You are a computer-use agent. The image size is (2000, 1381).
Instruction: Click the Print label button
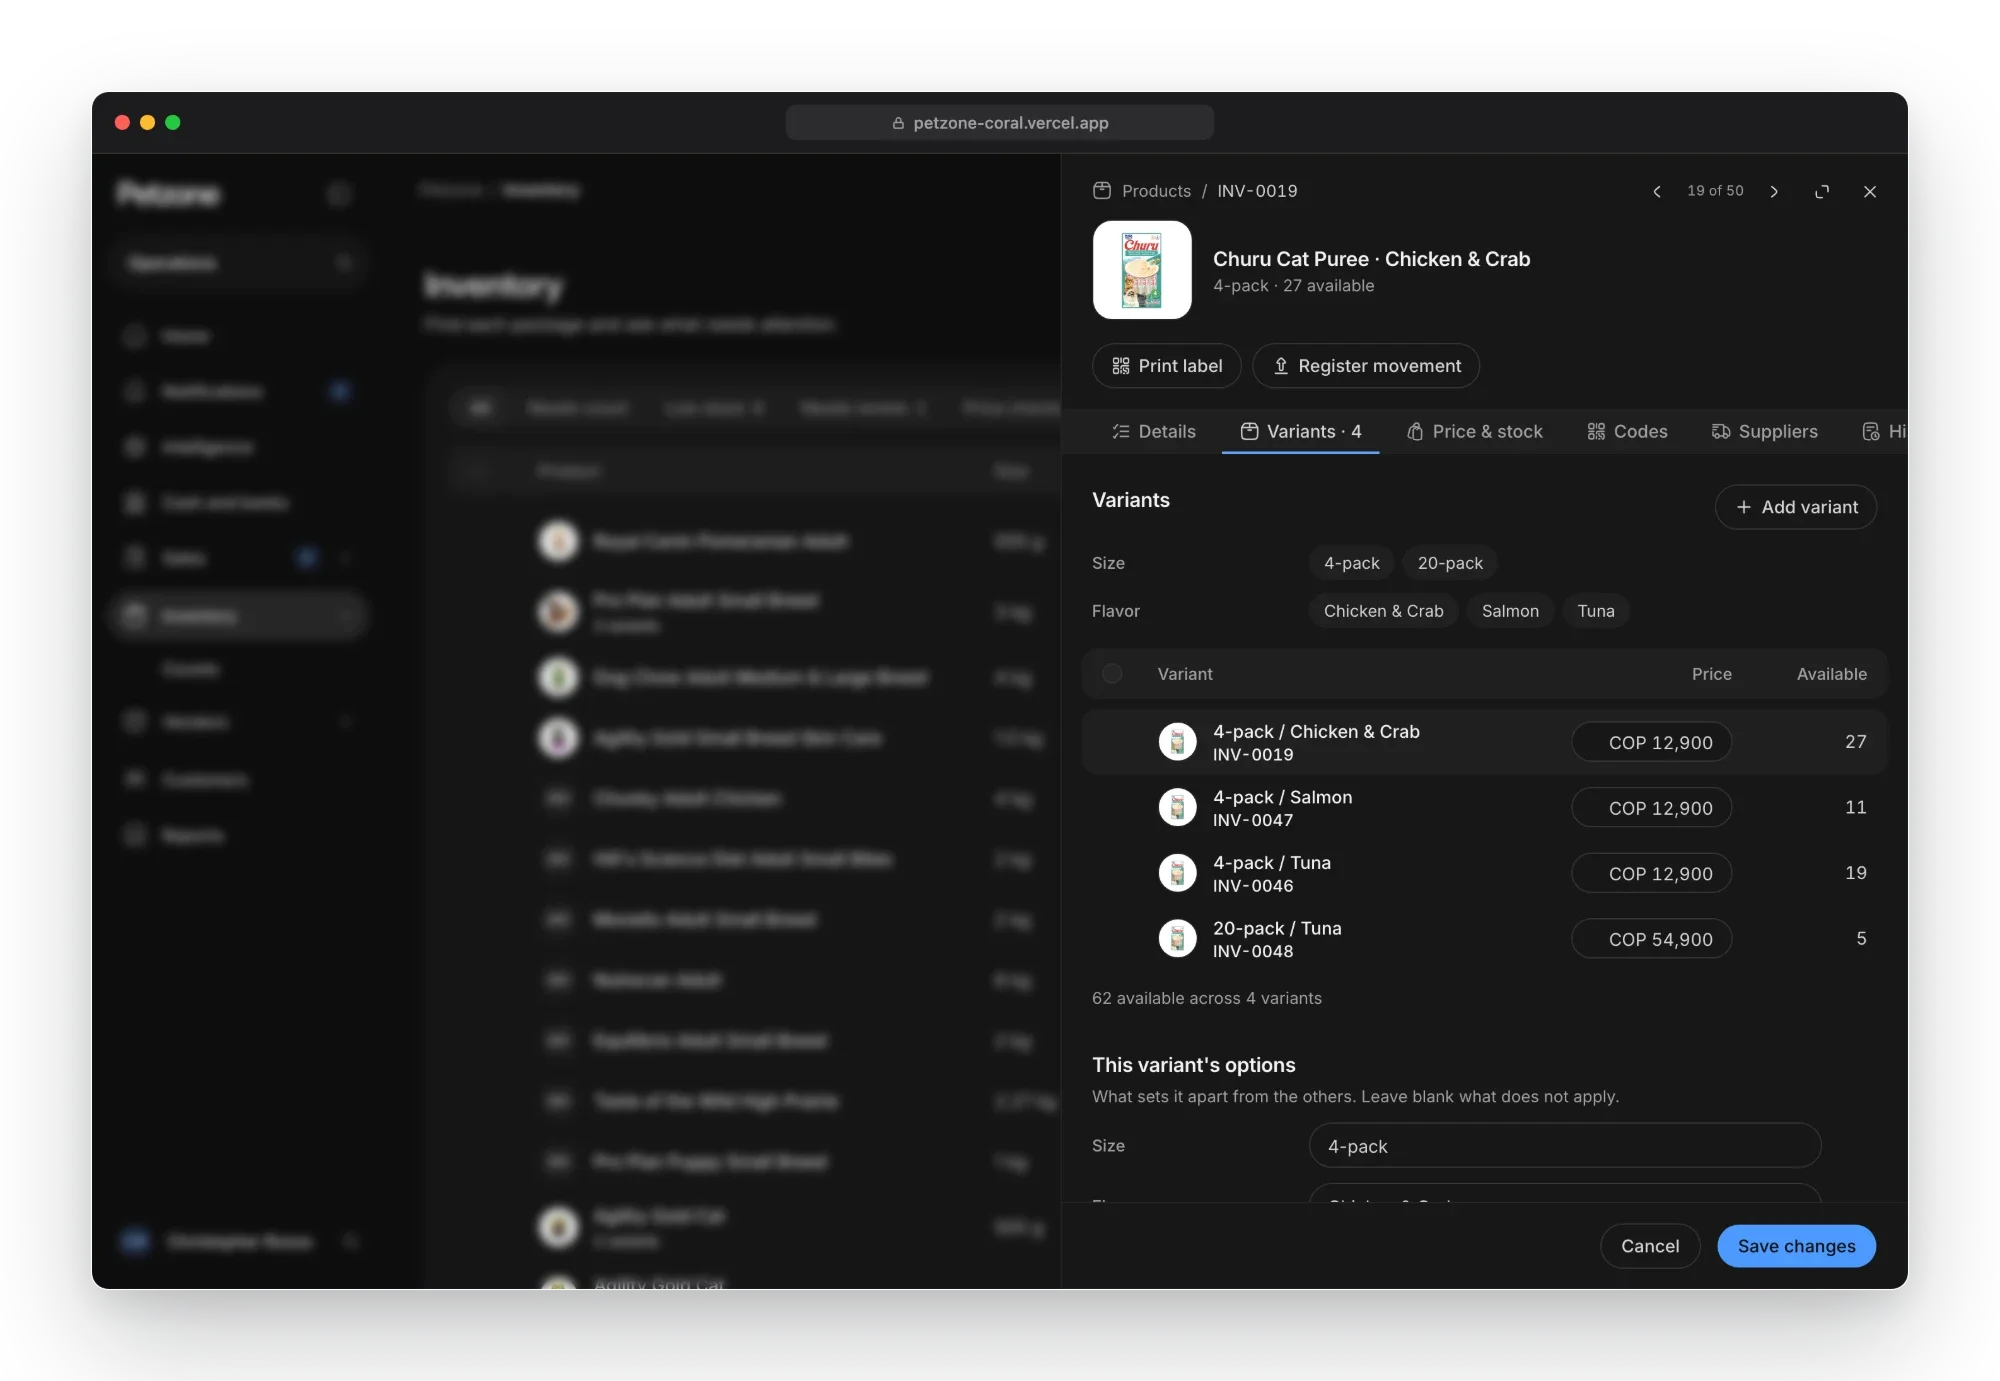(1167, 366)
